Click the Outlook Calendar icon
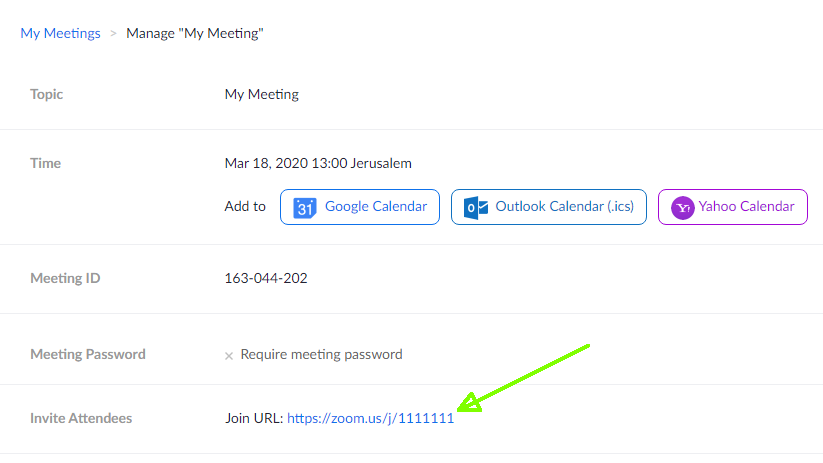The height and width of the screenshot is (463, 823). [x=477, y=207]
